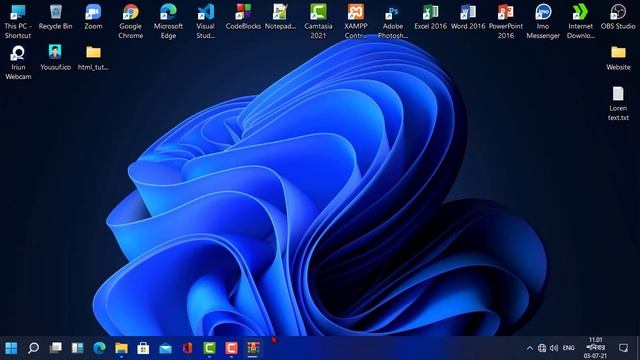Open Microsoft Store from the taskbar
The height and width of the screenshot is (360, 640).
pos(143,348)
